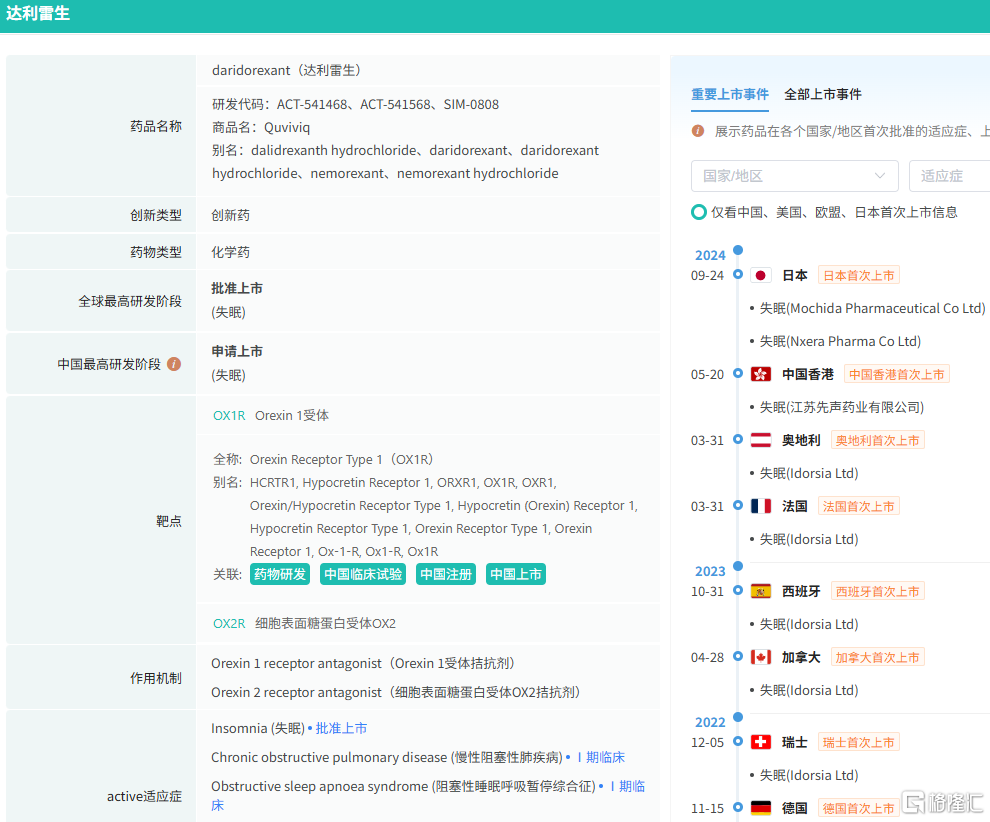Image resolution: width=990 pixels, height=822 pixels.
Task: Click the Germany flag icon
Action: tap(760, 808)
